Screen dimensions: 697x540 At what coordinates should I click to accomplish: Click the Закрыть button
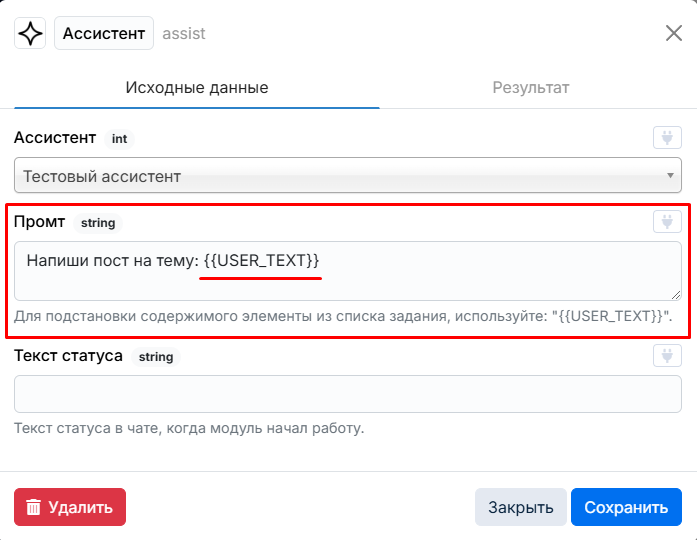[521, 507]
